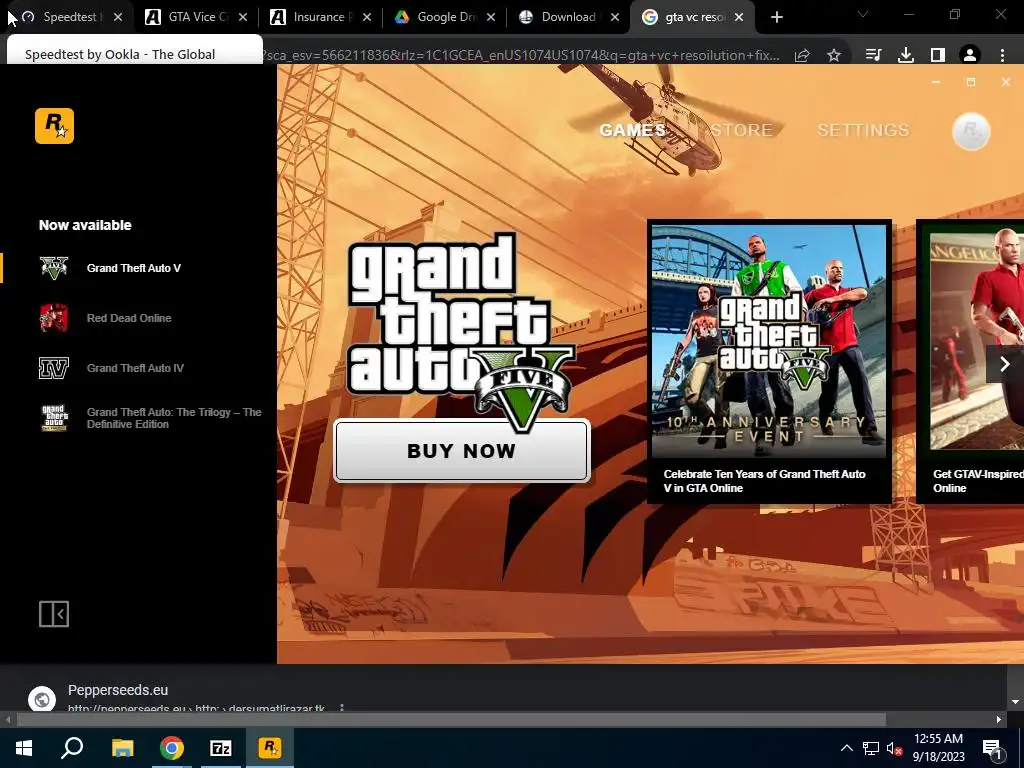Open the Chrome three-dot menu
The height and width of the screenshot is (768, 1024).
click(x=1002, y=56)
